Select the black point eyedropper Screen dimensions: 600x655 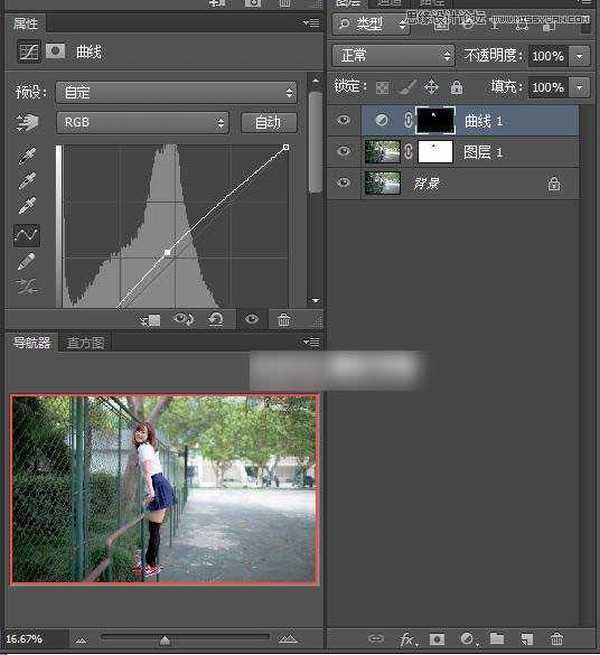coord(27,157)
